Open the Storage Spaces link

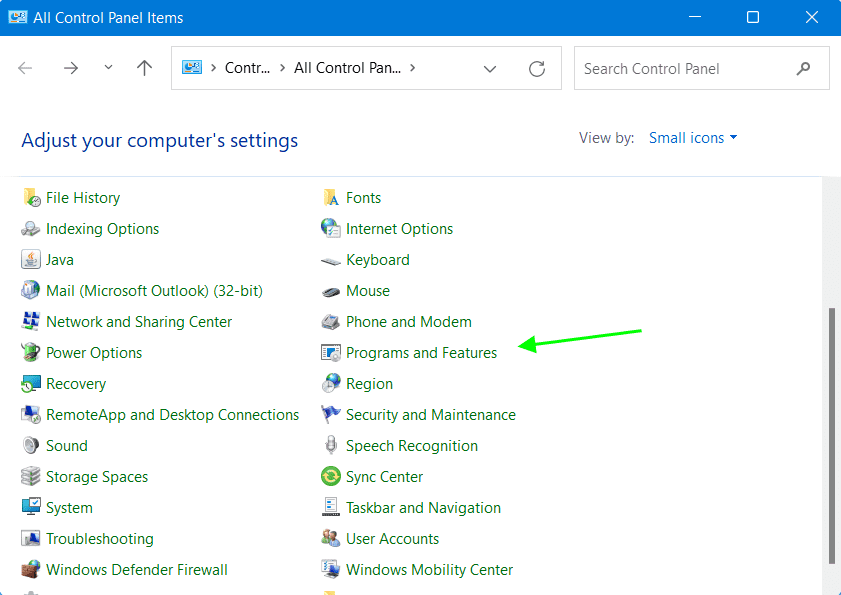point(97,476)
